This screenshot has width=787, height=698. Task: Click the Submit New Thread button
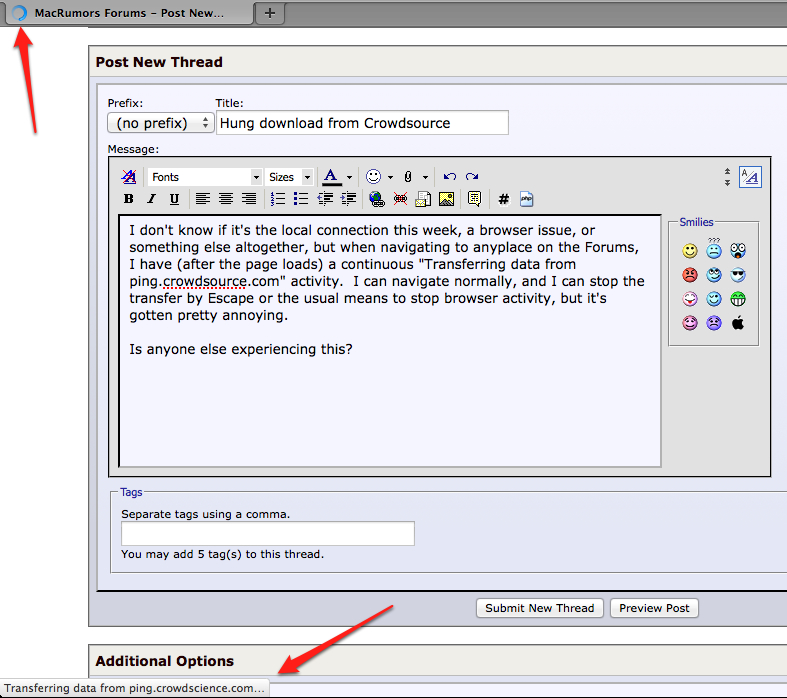540,608
